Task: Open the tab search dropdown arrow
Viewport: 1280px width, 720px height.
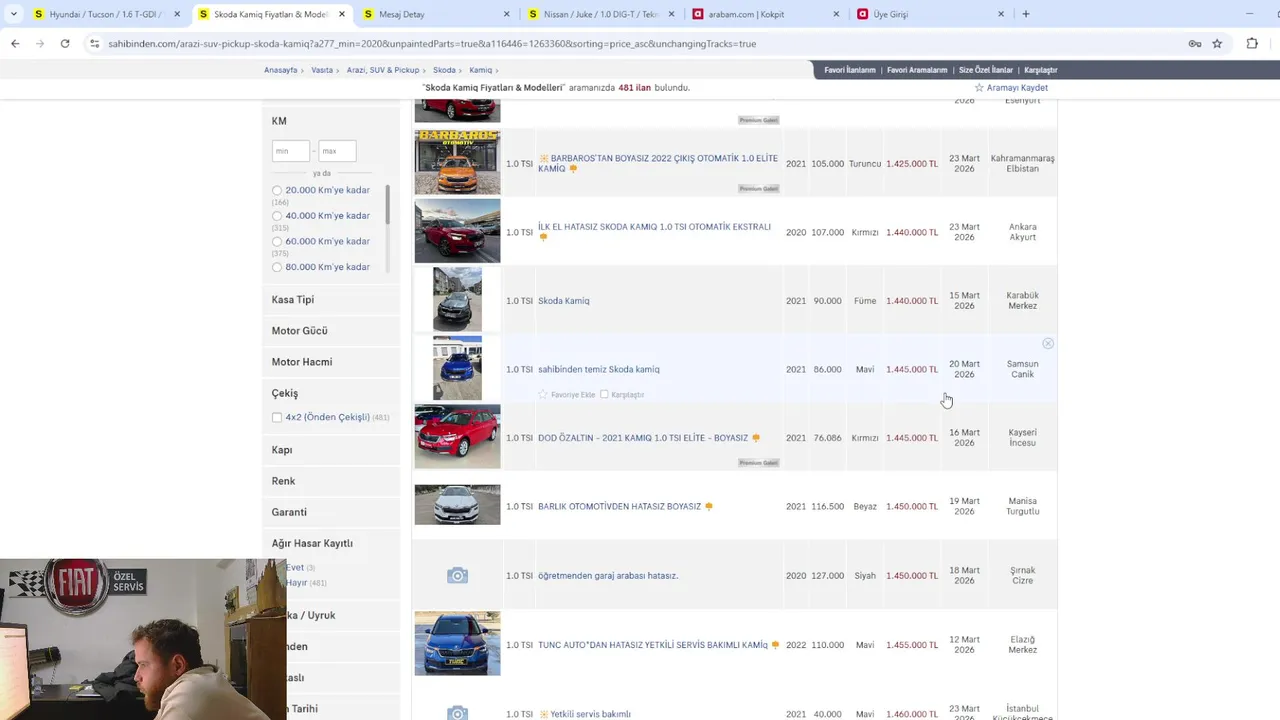Action: click(x=13, y=14)
